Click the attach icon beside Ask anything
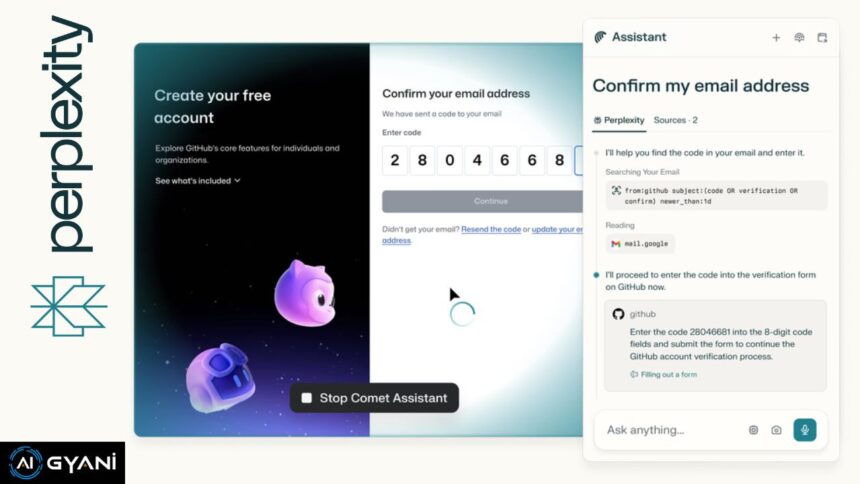 tap(754, 430)
